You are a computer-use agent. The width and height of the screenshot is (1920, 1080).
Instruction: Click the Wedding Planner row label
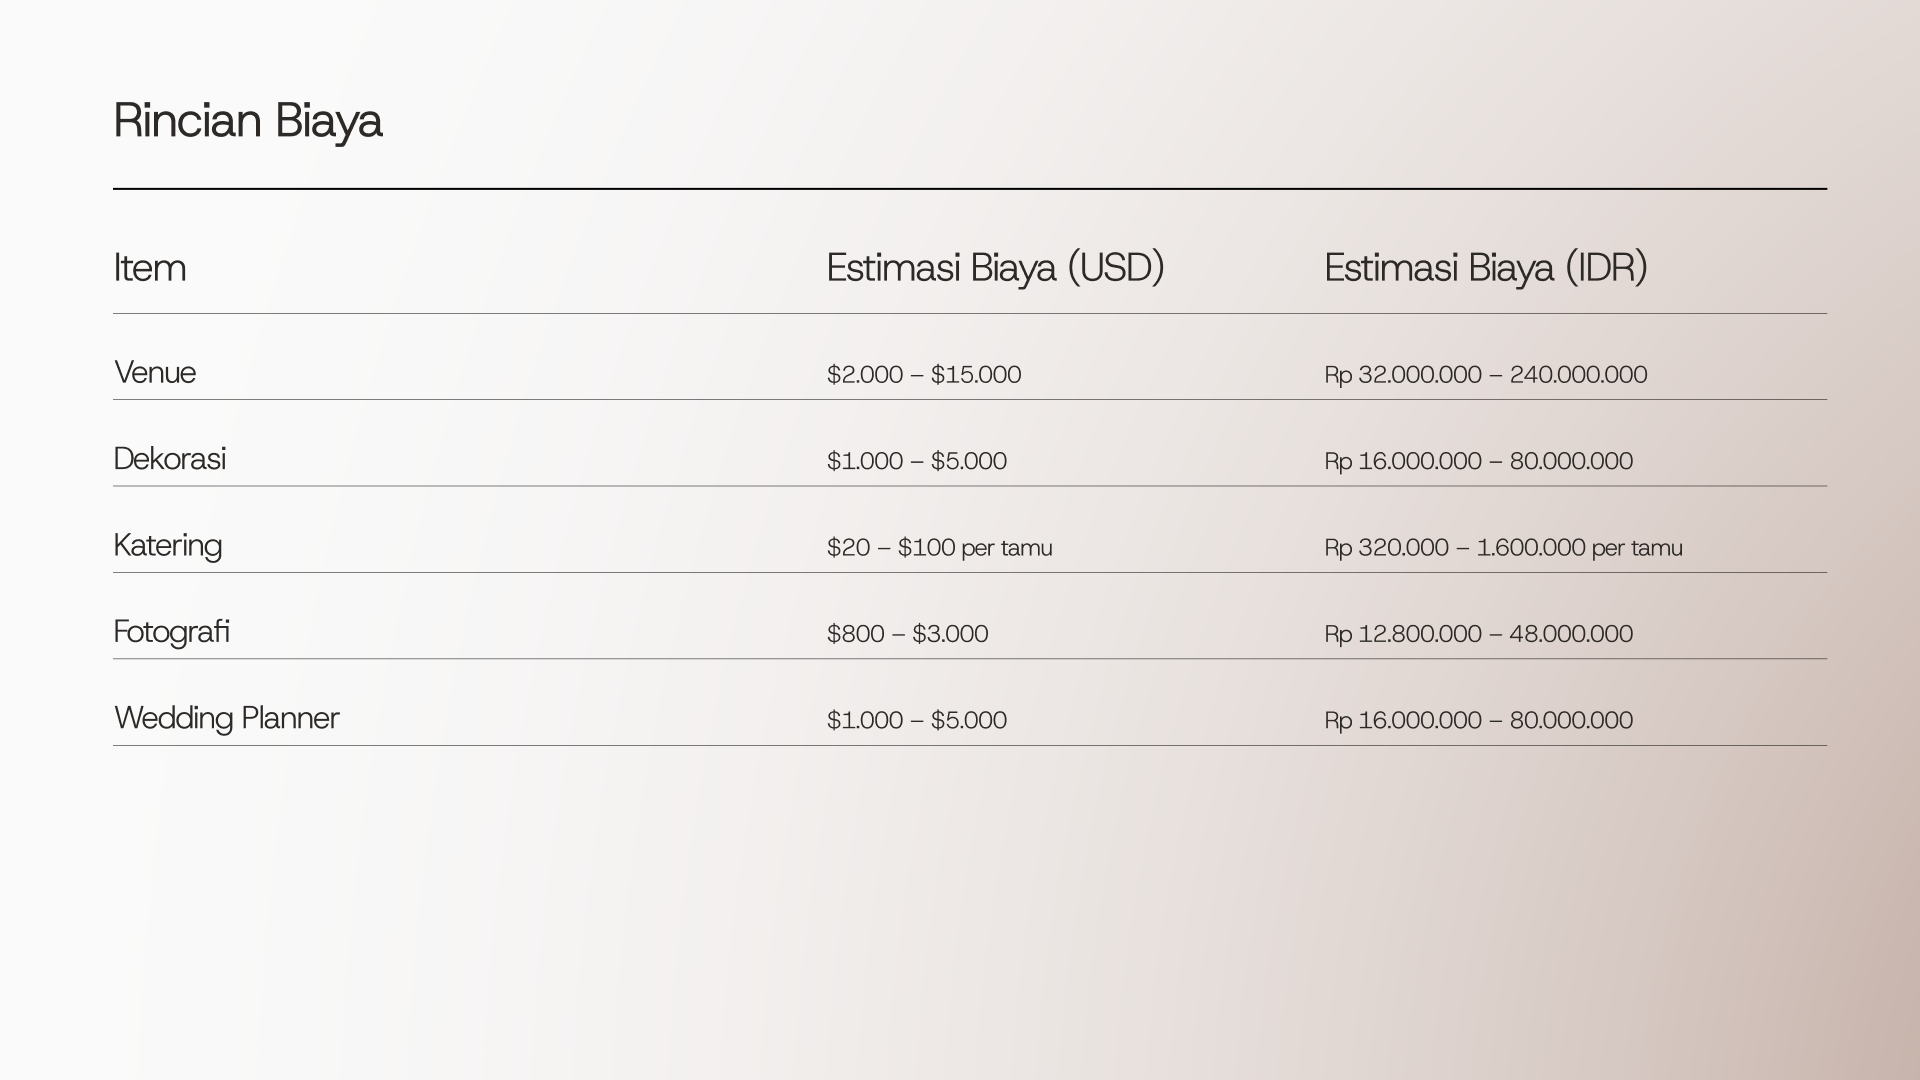(227, 719)
